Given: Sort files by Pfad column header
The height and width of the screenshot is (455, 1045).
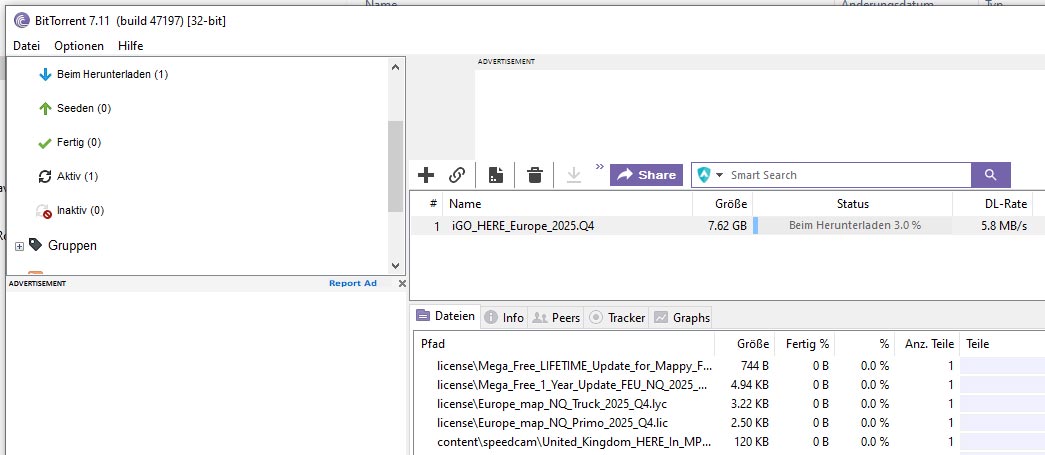Looking at the screenshot, I should click(564, 344).
